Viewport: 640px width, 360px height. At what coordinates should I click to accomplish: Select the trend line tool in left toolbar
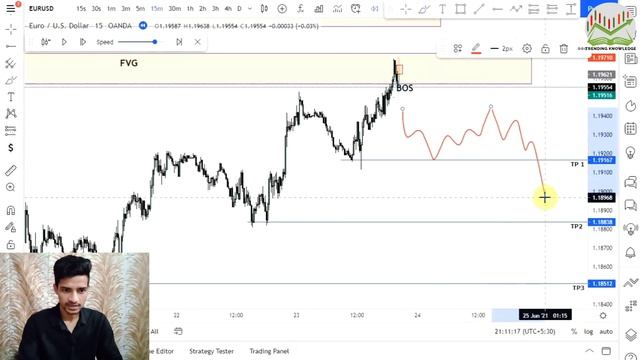11,46
